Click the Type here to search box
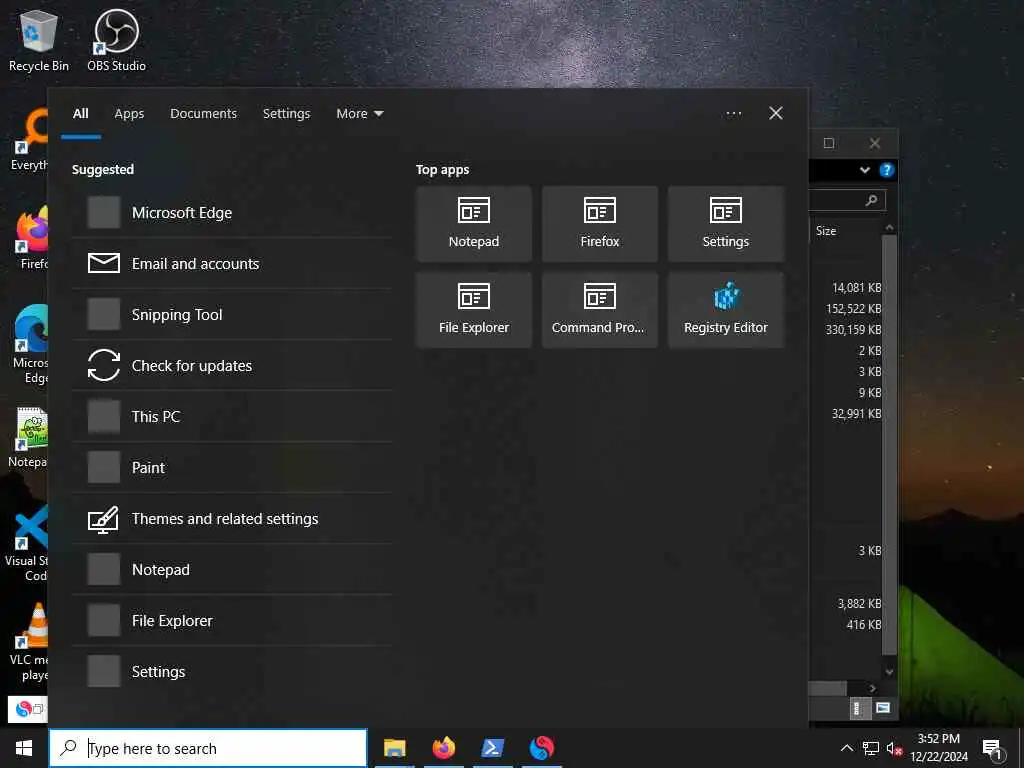 (208, 748)
